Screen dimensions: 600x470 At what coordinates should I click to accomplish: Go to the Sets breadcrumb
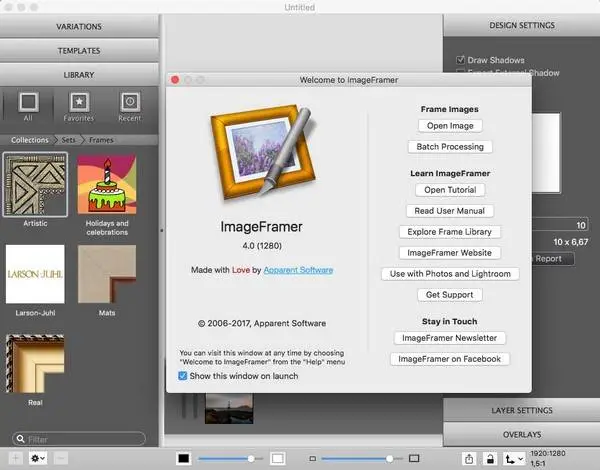coord(68,140)
